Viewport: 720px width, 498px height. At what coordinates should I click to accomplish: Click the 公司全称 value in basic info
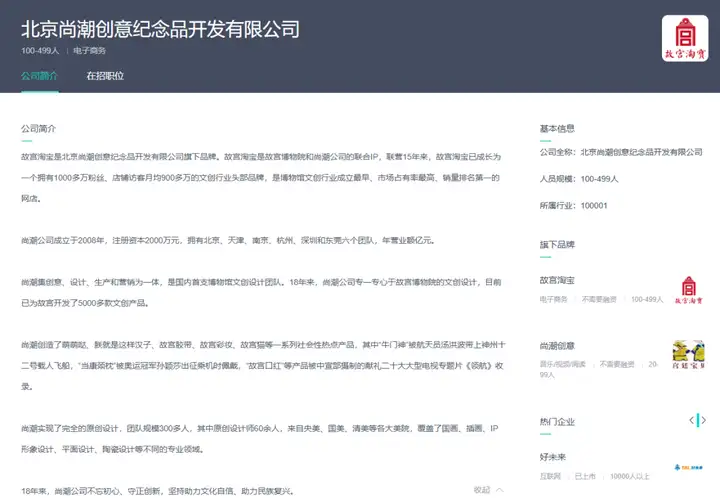[641, 152]
